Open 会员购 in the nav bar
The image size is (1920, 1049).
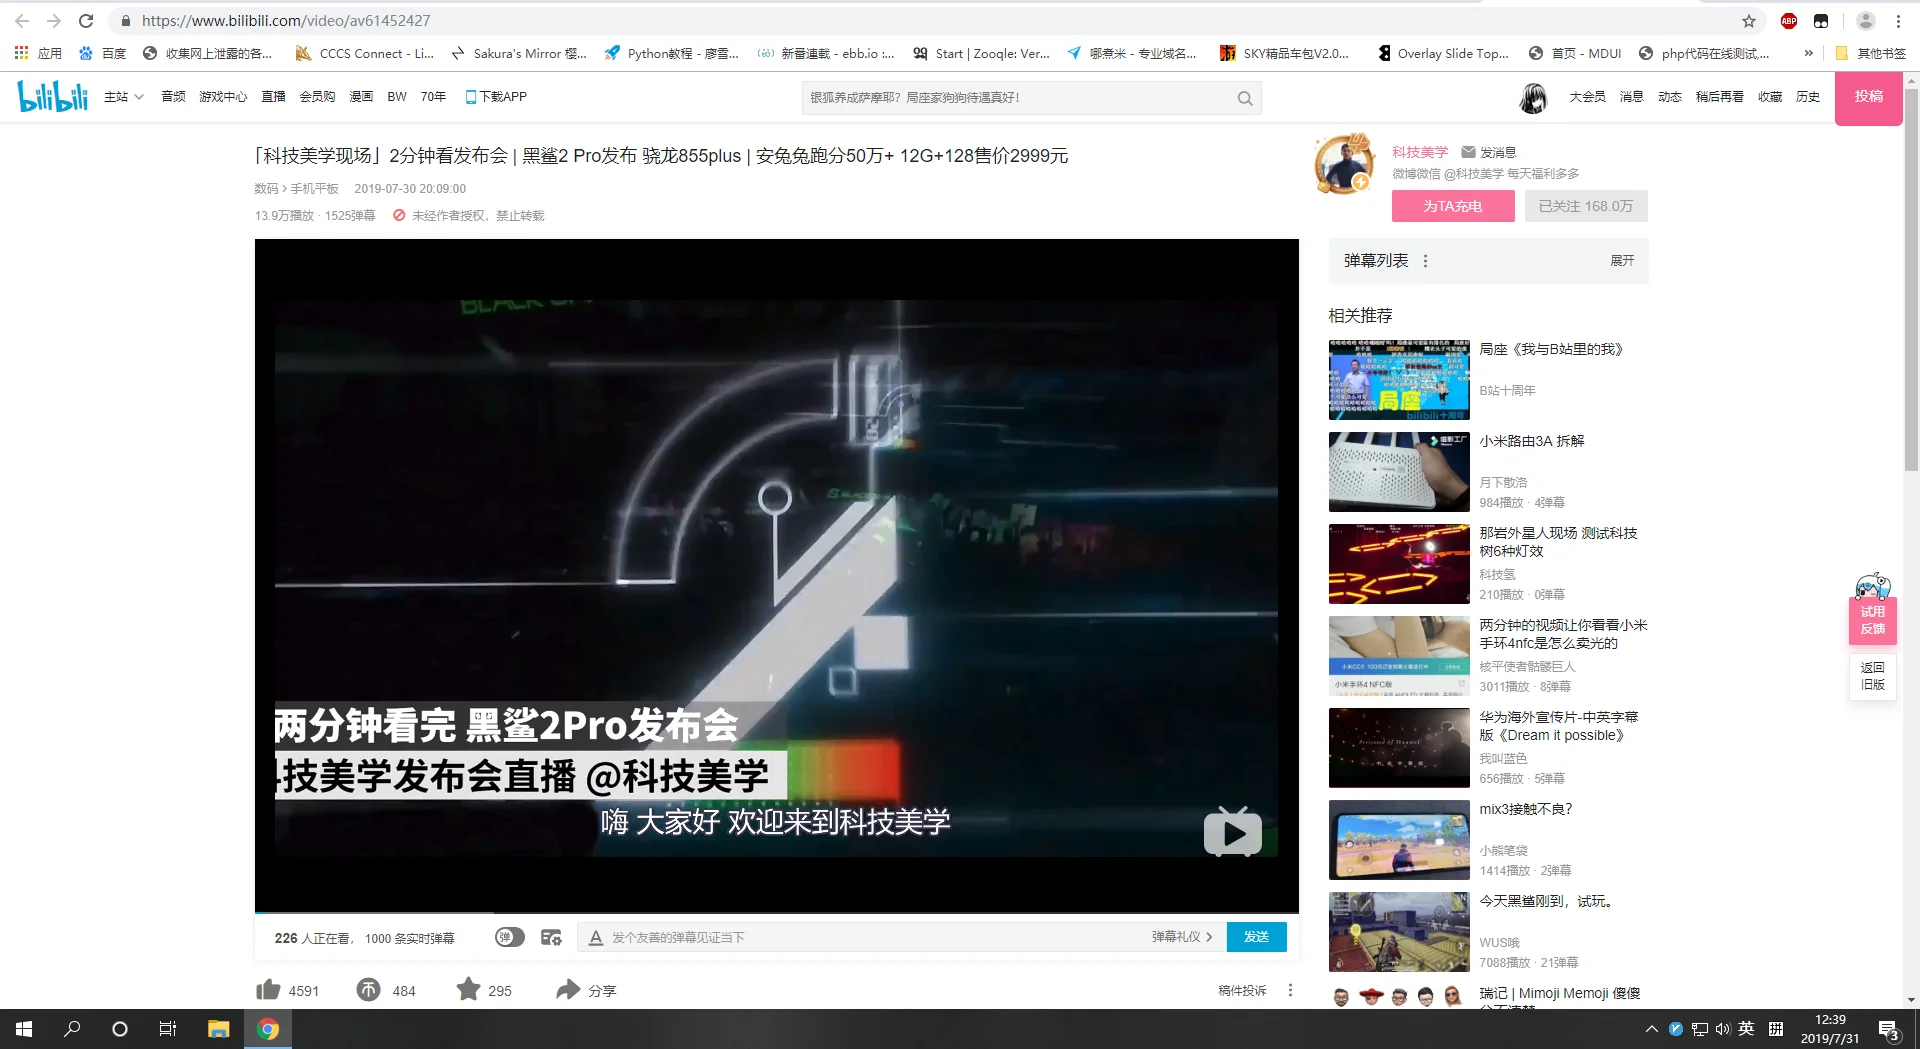coord(317,97)
